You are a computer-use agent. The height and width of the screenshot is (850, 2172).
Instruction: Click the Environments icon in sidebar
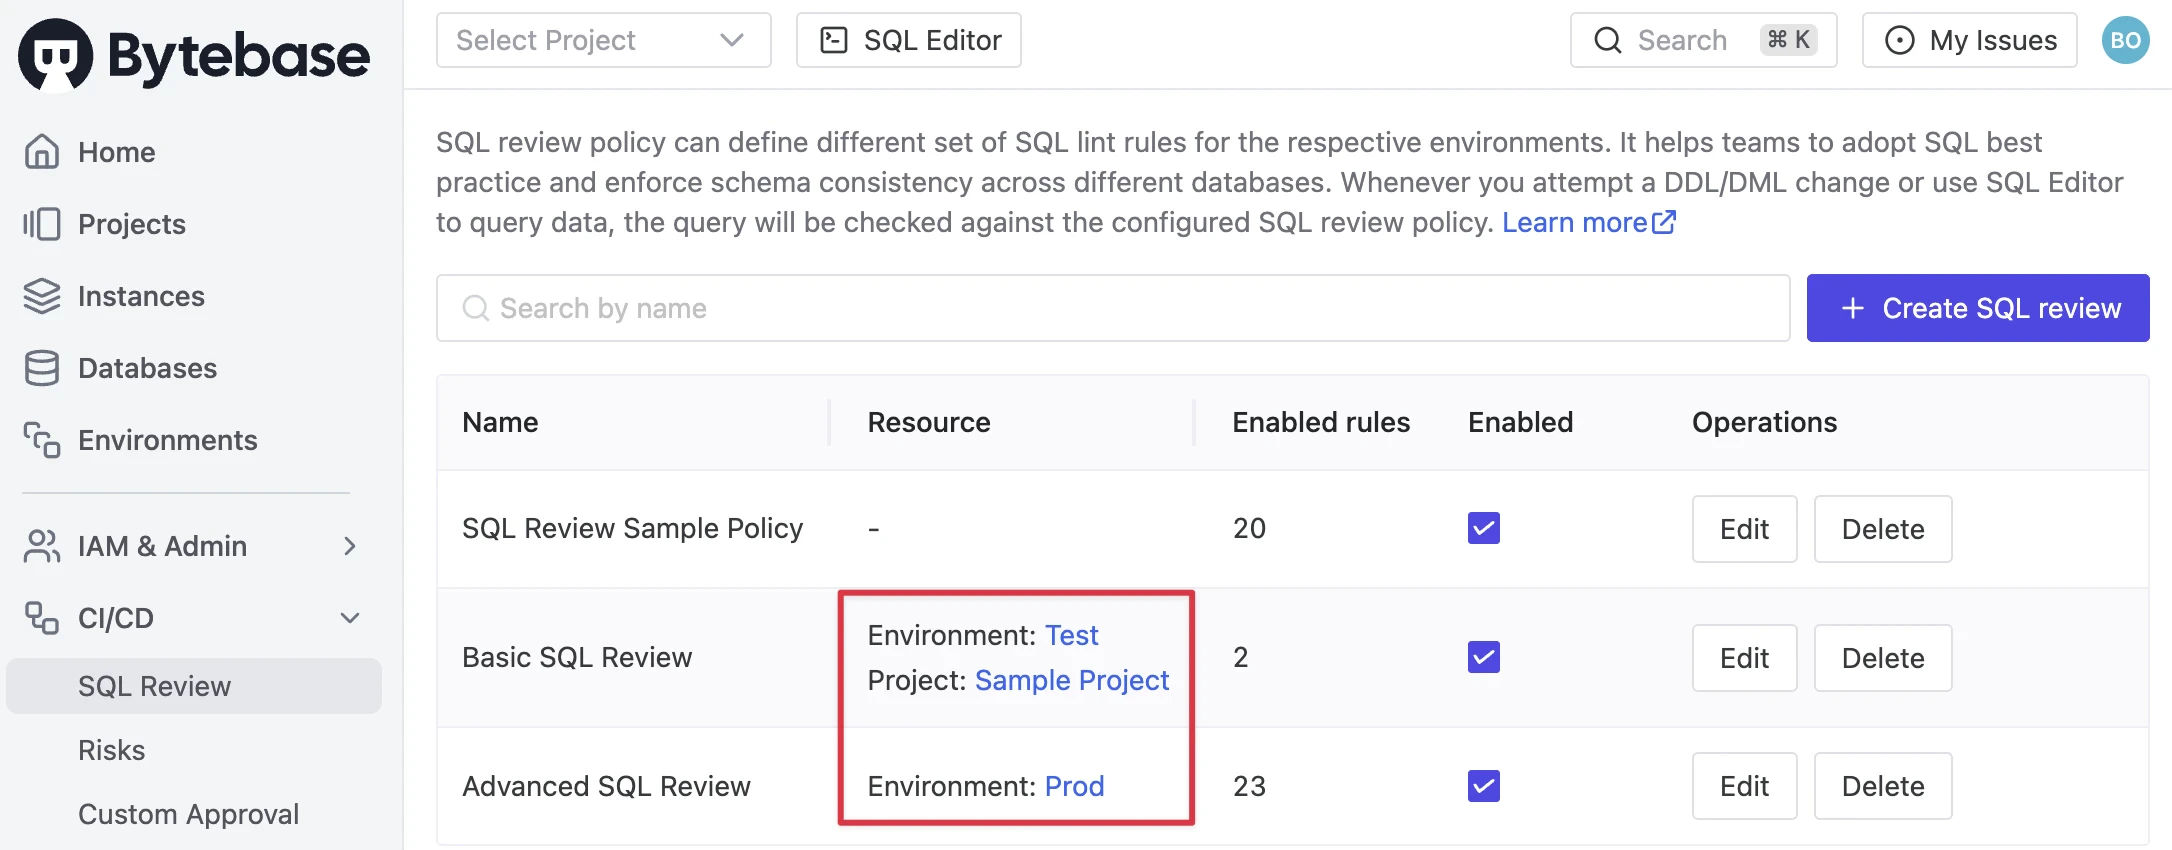[x=42, y=440]
